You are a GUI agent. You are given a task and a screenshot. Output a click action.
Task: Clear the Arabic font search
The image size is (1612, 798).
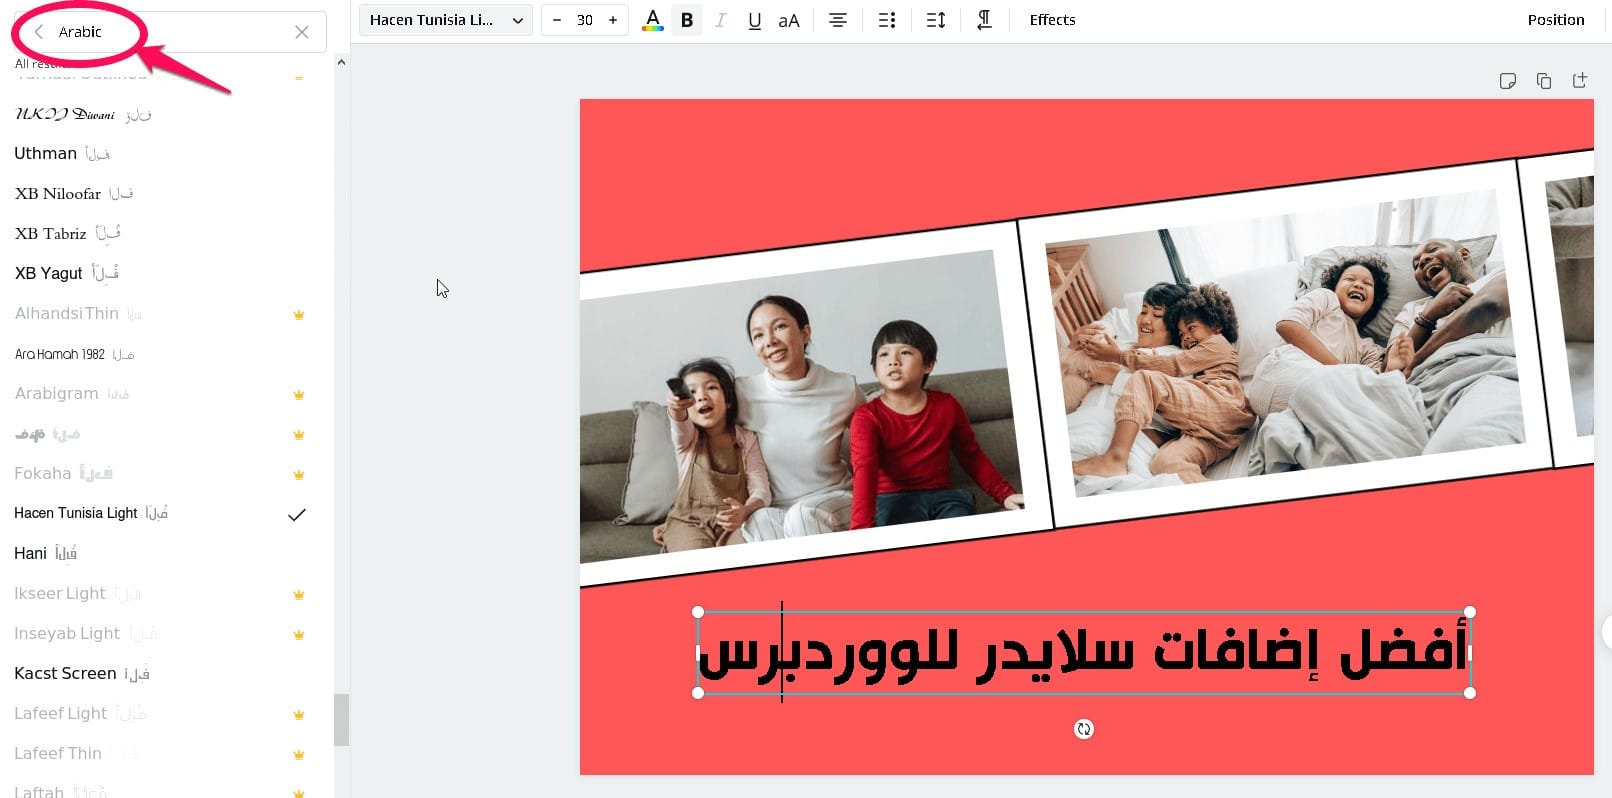302,32
